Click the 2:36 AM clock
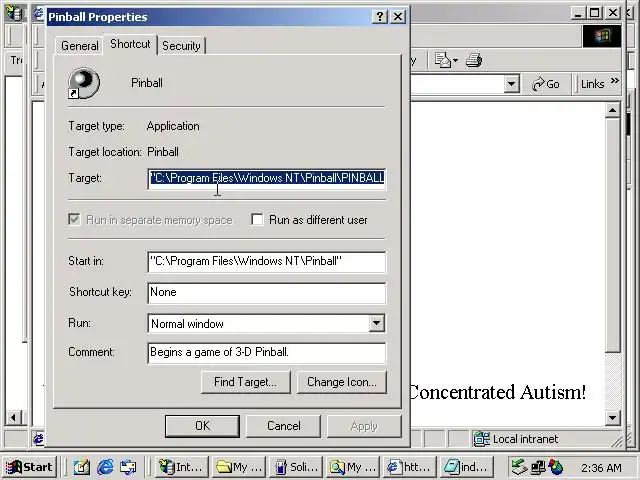Viewport: 640px width, 480px height. (x=601, y=468)
